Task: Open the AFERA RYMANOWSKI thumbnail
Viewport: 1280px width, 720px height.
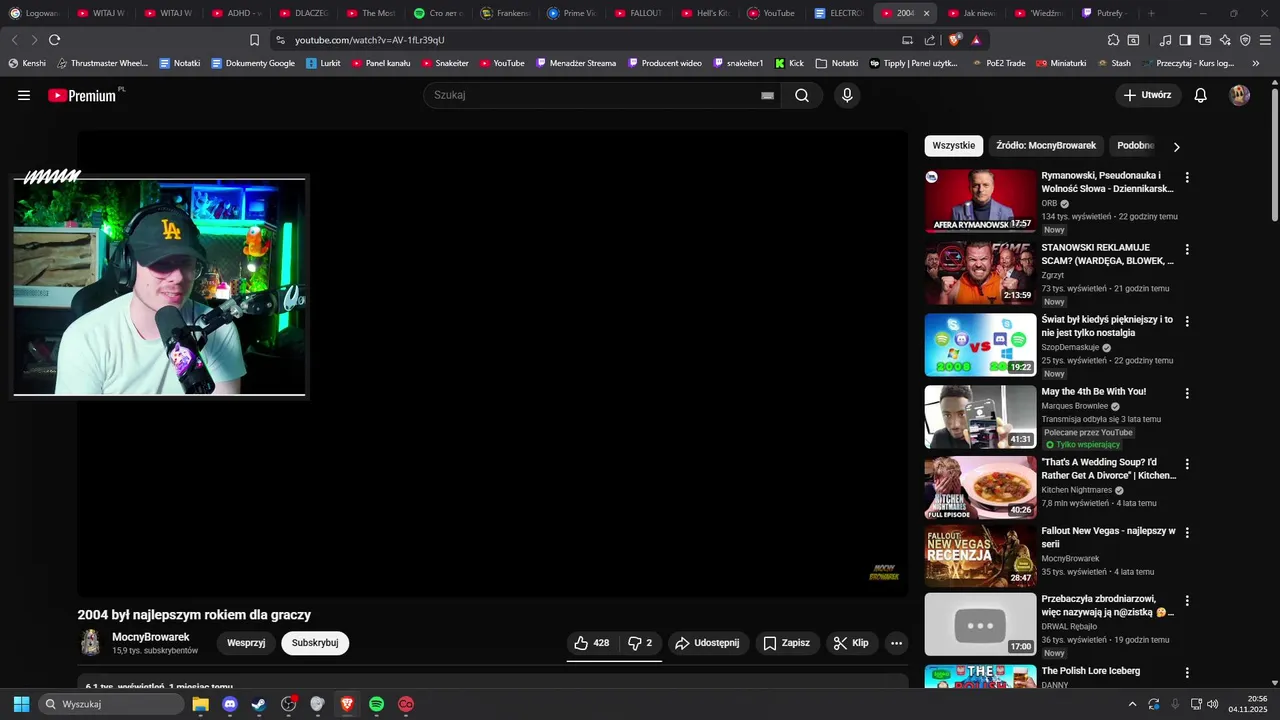Action: coord(980,200)
